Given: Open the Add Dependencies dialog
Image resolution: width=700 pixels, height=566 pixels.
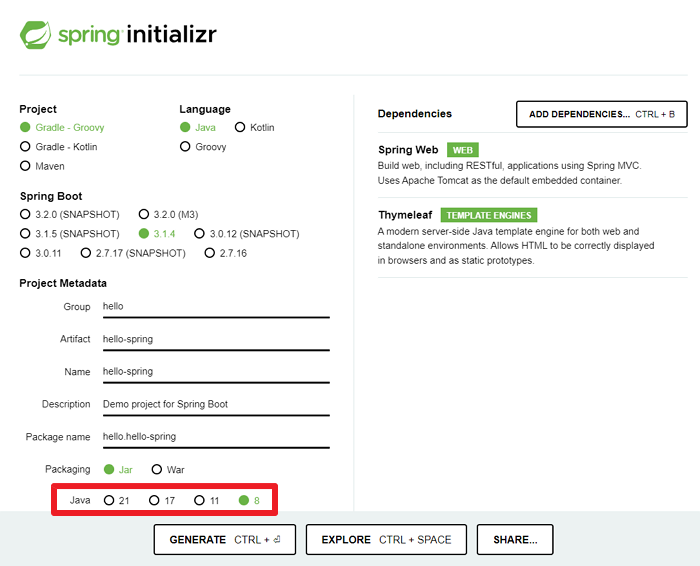Looking at the screenshot, I should [602, 114].
